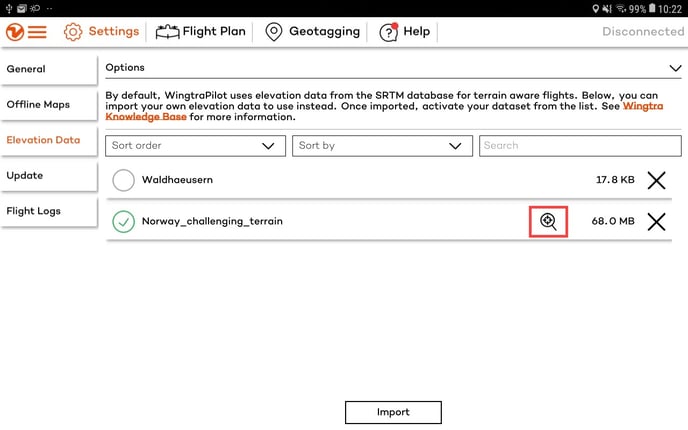The image size is (688, 430).
Task: Select the Update tab
Action: (48, 176)
